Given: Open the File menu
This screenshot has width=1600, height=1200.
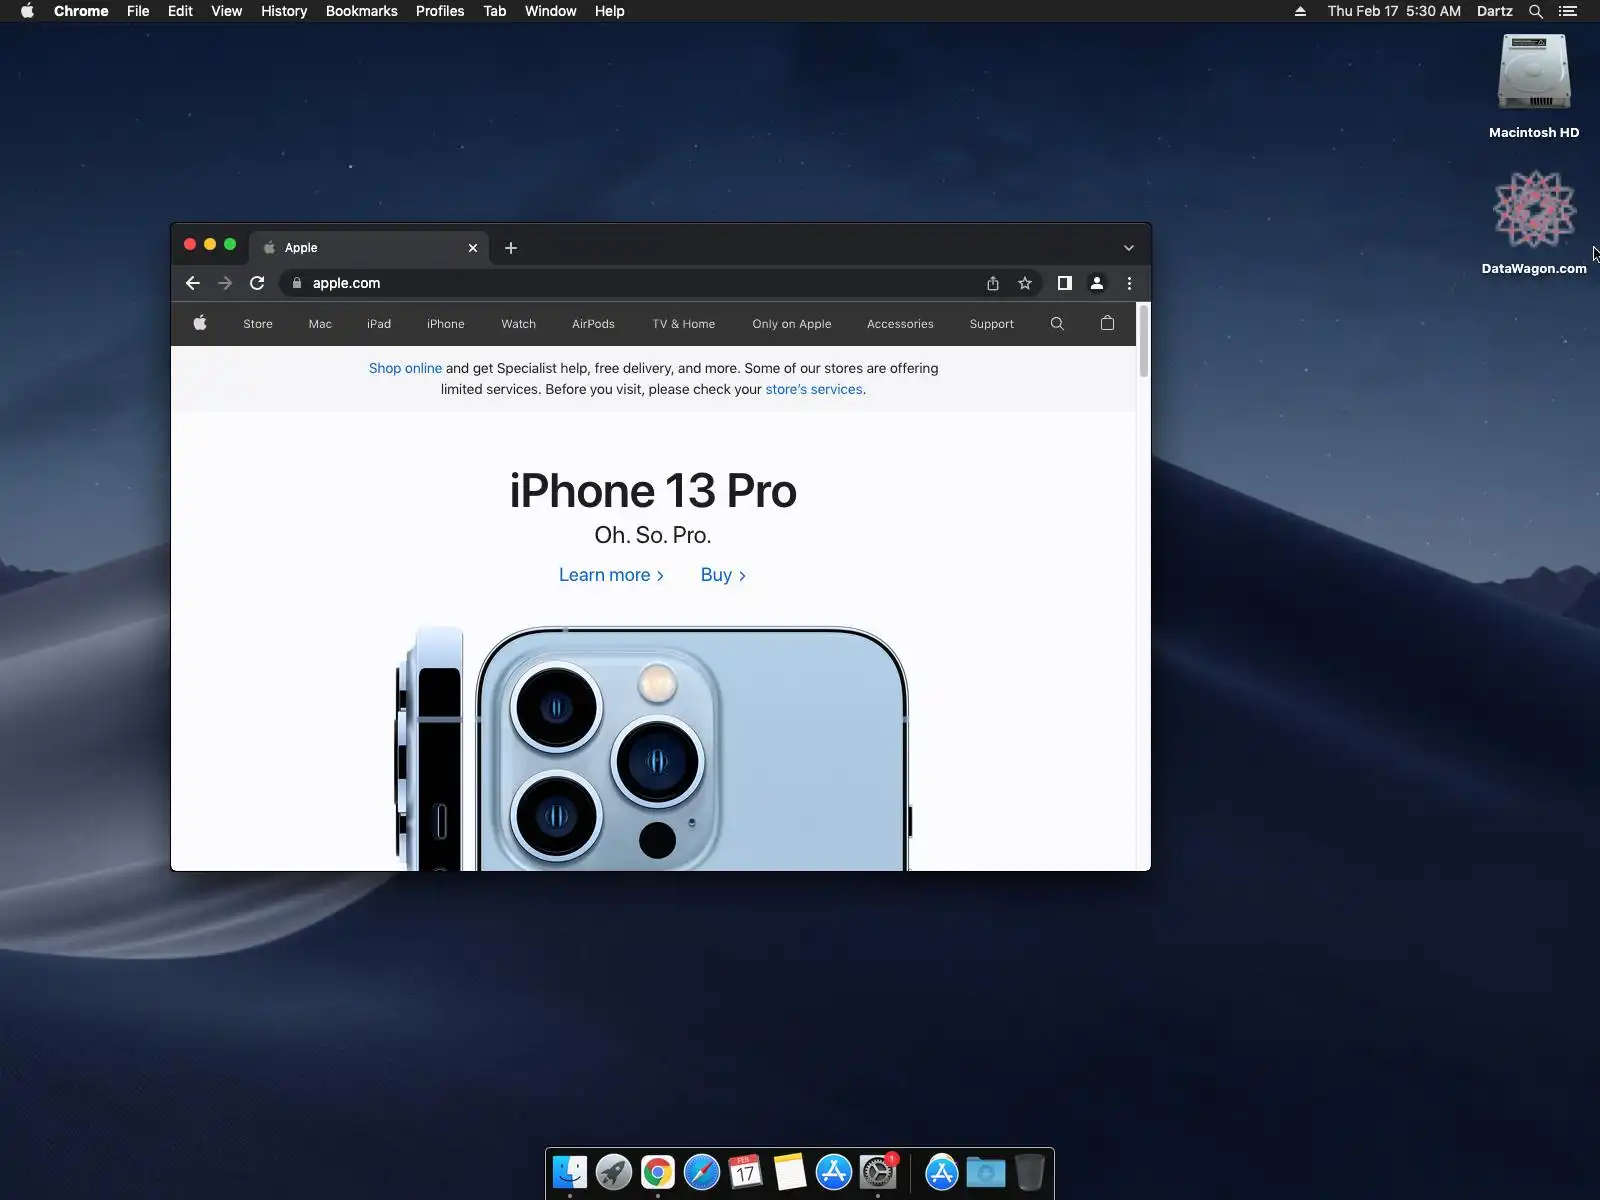Looking at the screenshot, I should click(138, 11).
